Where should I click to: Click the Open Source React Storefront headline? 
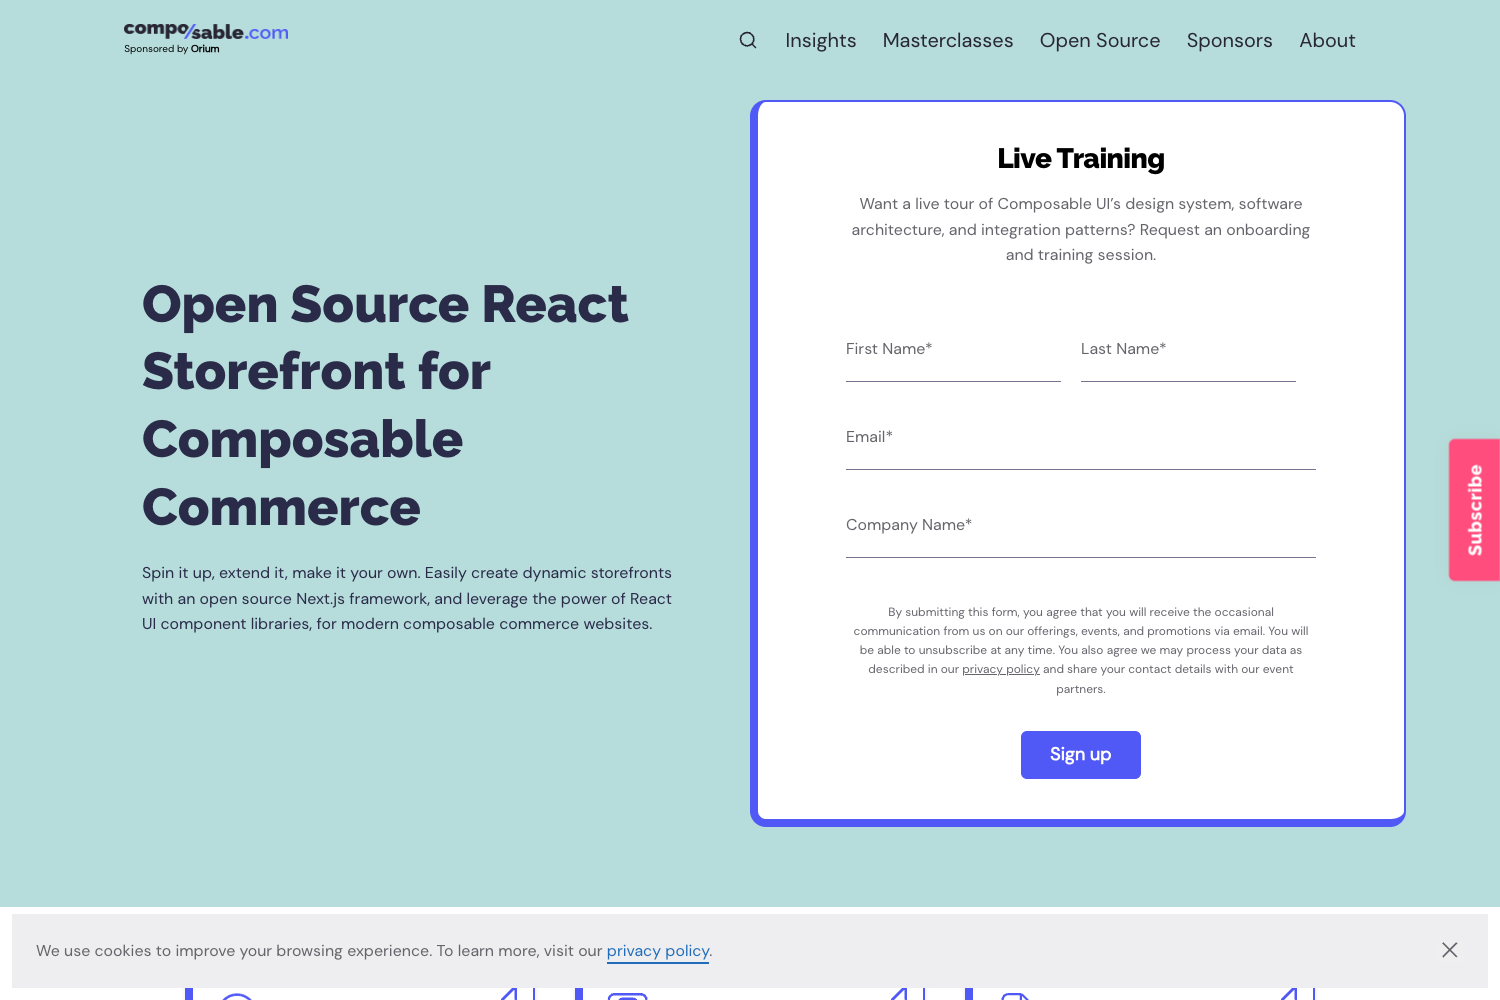385,405
